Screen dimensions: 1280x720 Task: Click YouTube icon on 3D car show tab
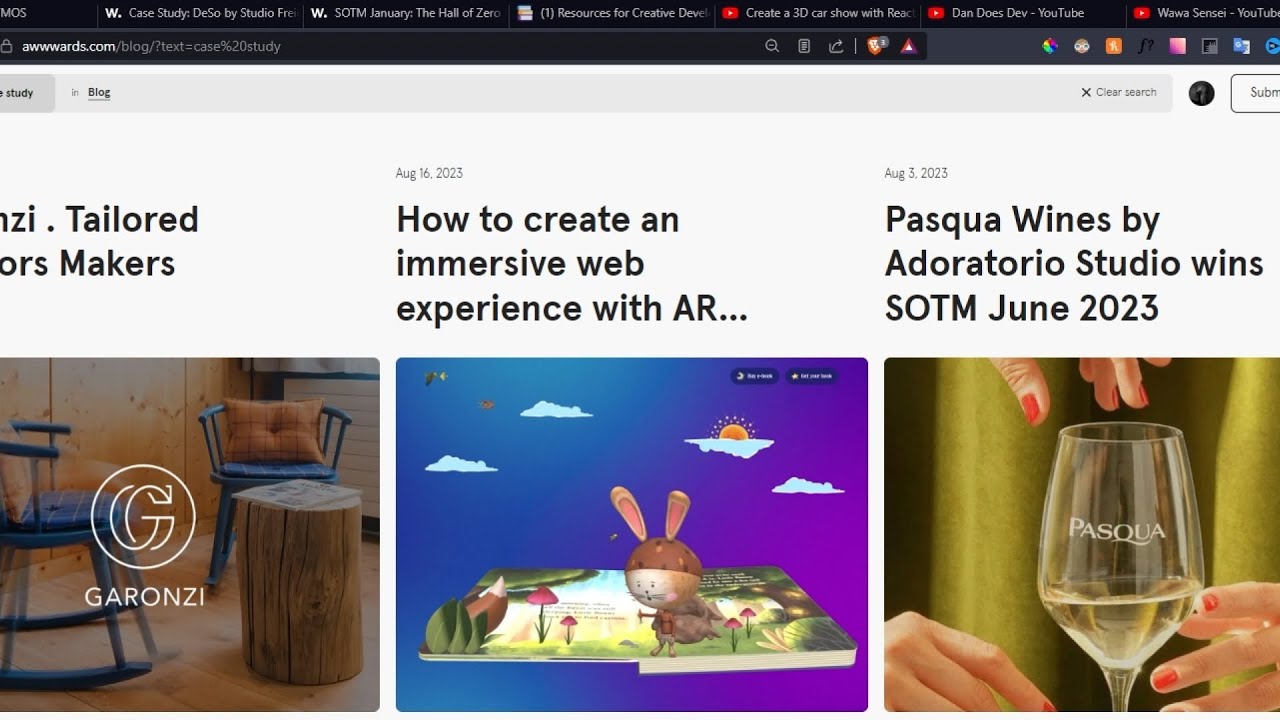point(731,13)
